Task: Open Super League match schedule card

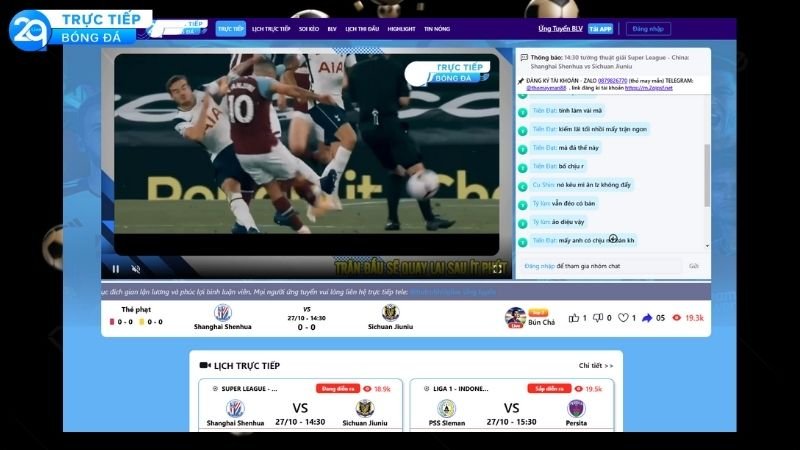Action: 300,406
